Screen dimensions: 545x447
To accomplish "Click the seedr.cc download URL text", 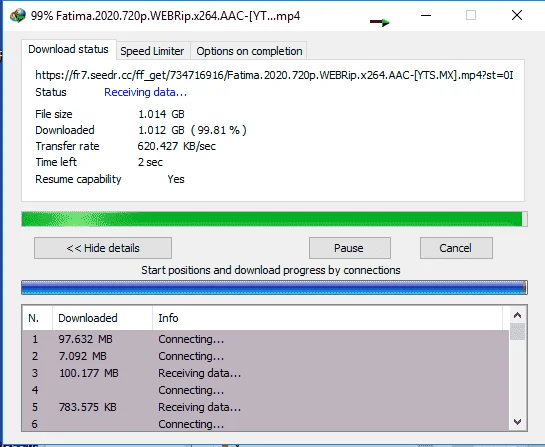I will click(x=274, y=75).
